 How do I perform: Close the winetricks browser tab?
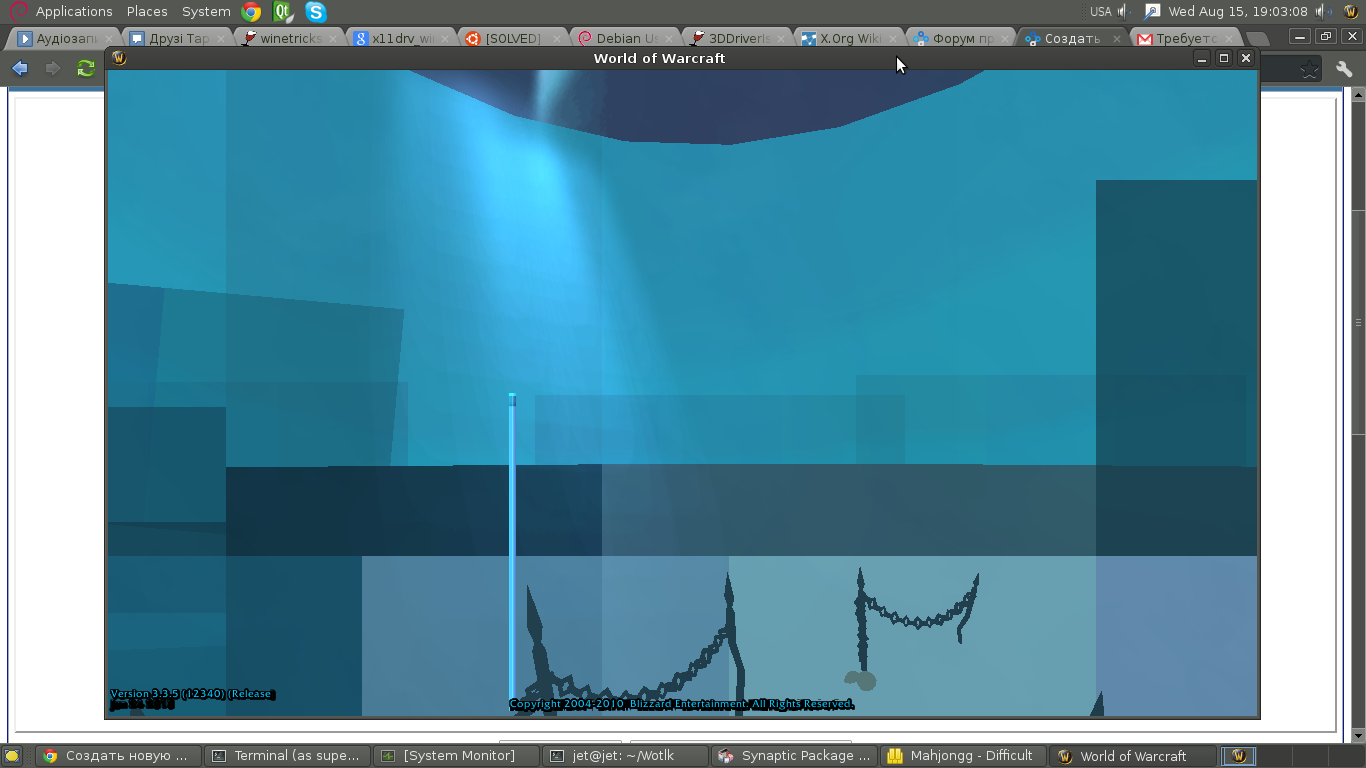[333, 39]
